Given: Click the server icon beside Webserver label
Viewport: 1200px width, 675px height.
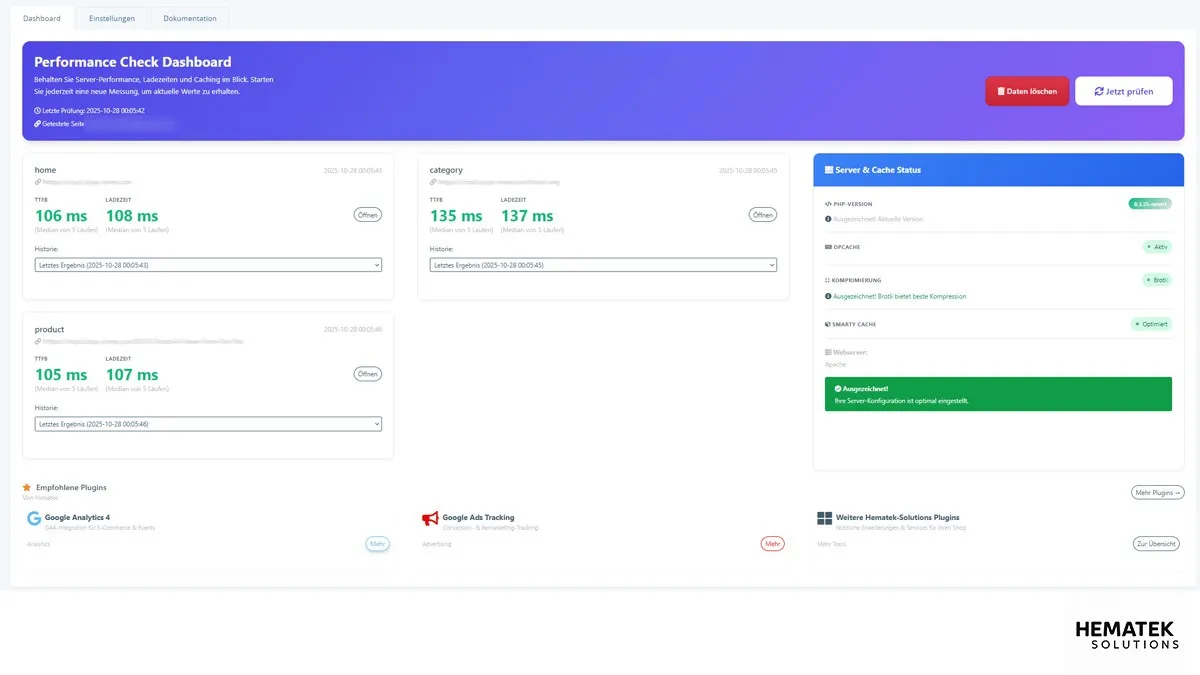Looking at the screenshot, I should tap(828, 352).
